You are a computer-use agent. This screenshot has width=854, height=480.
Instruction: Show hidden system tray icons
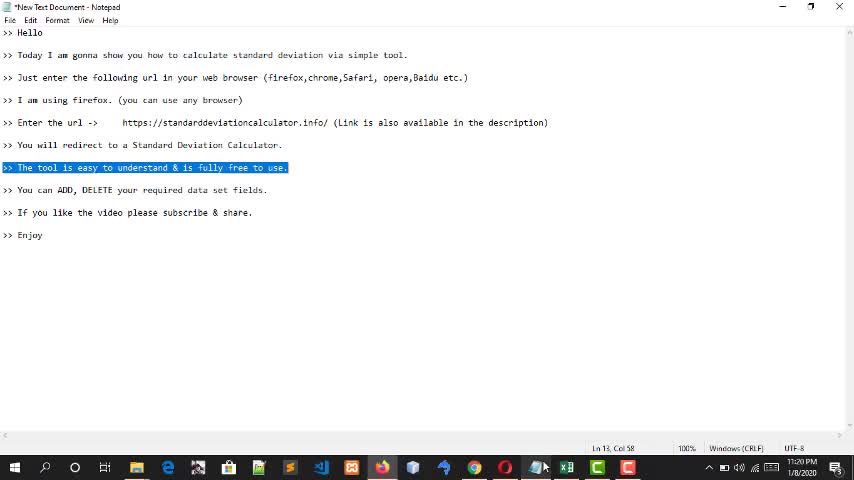[x=709, y=467]
